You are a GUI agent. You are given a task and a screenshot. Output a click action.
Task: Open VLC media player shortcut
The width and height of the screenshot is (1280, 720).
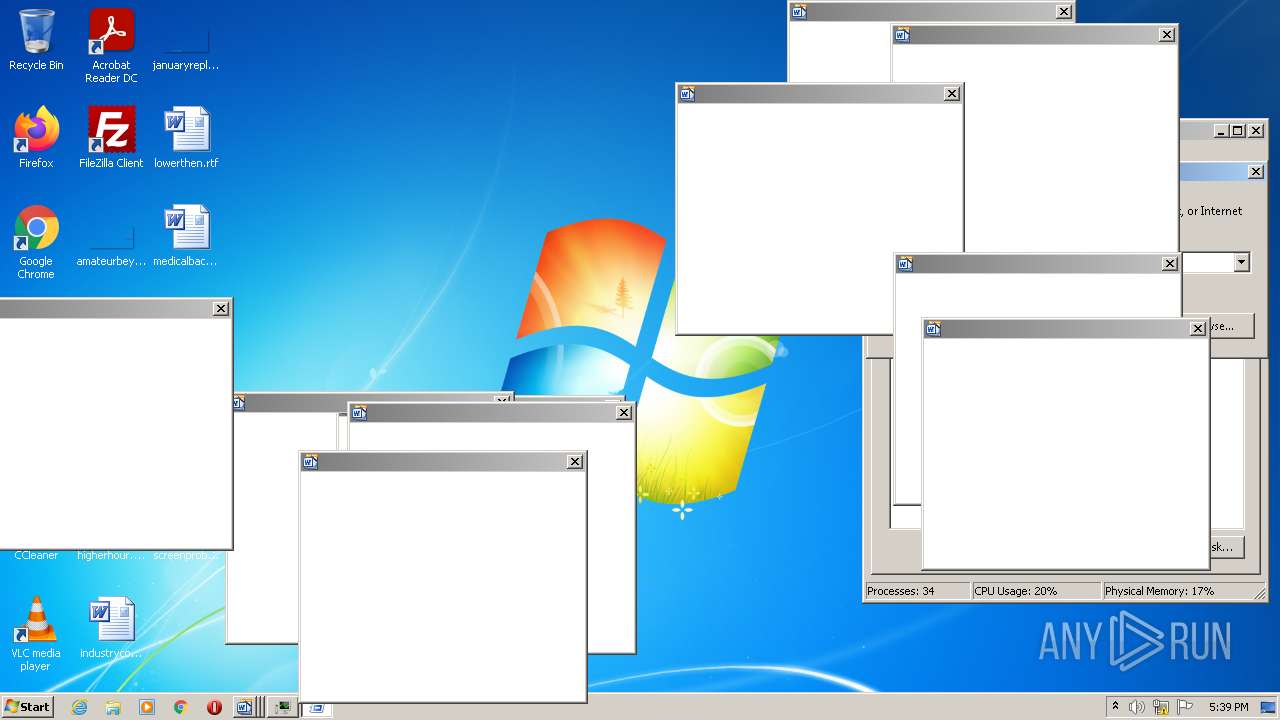tap(36, 634)
